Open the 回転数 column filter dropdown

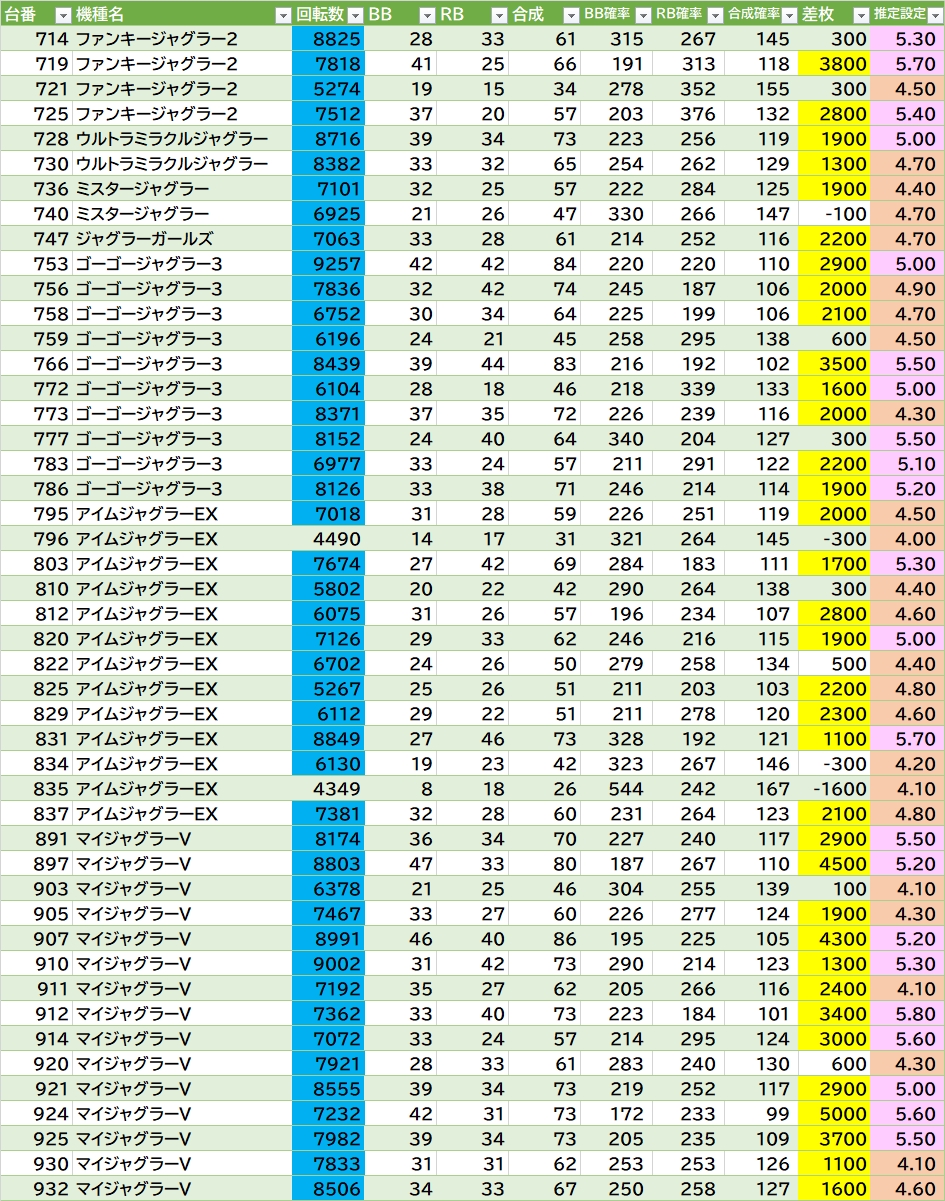click(354, 15)
